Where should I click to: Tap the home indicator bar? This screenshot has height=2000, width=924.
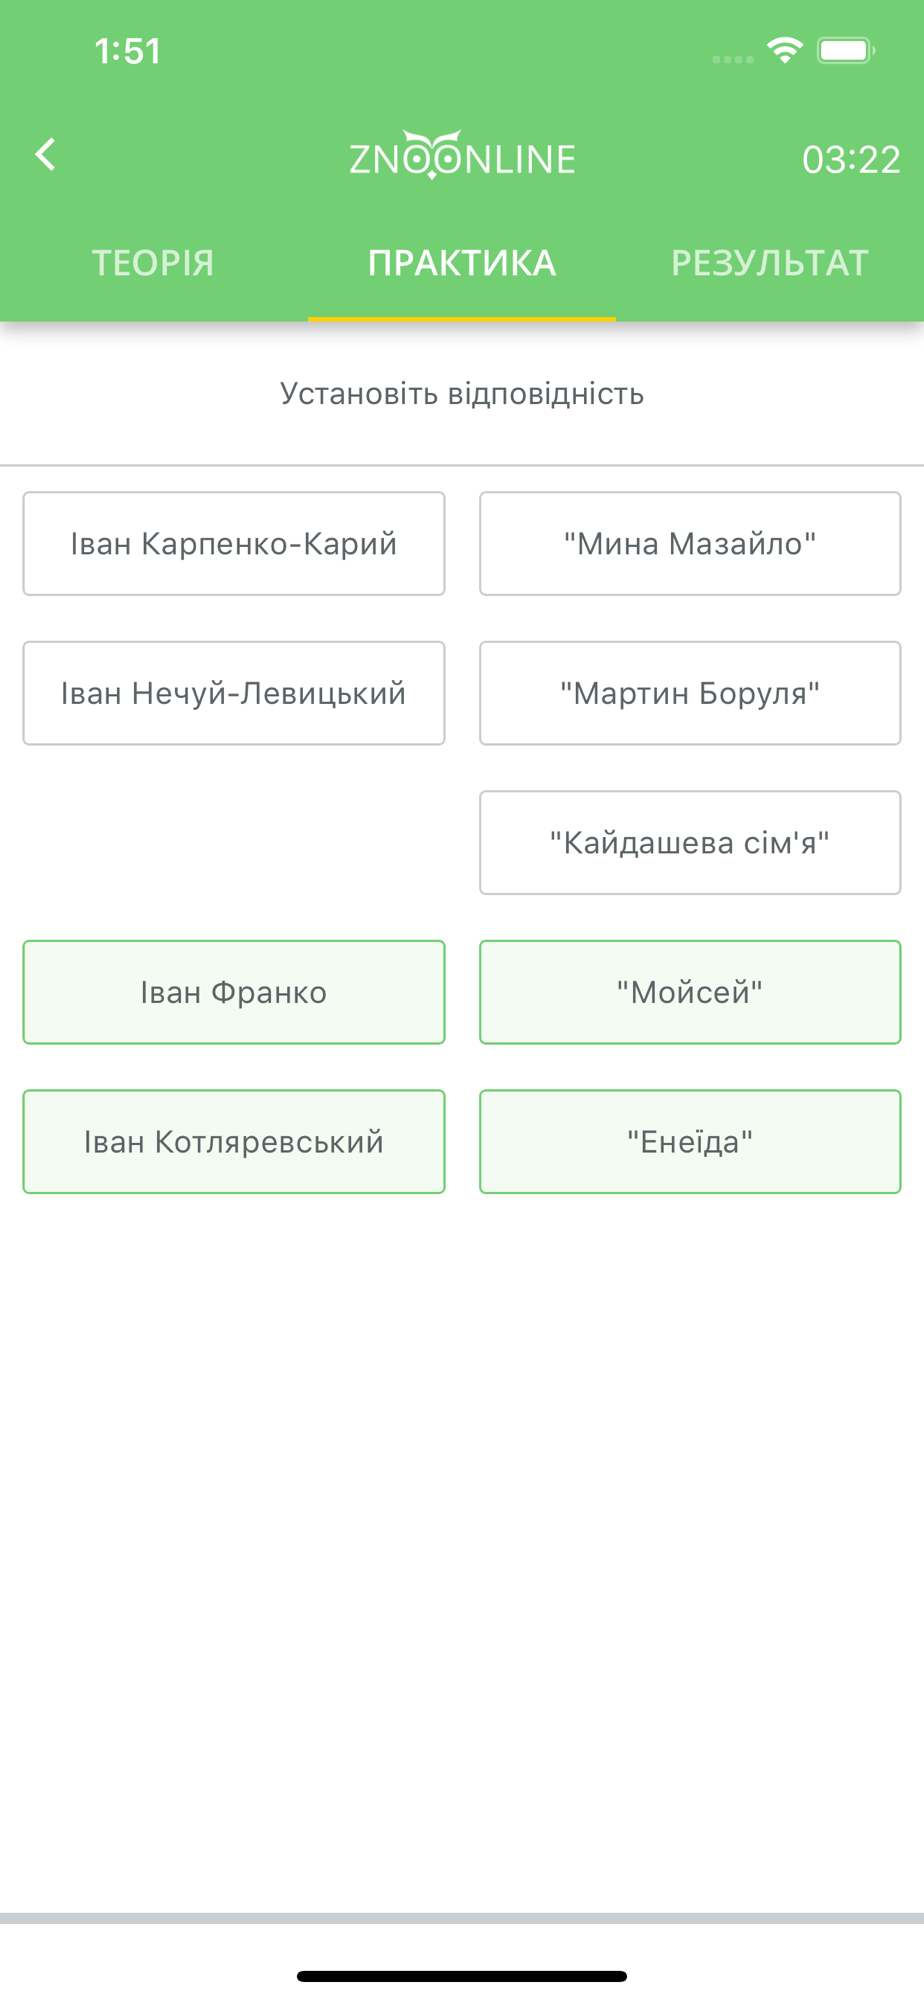point(462,1976)
